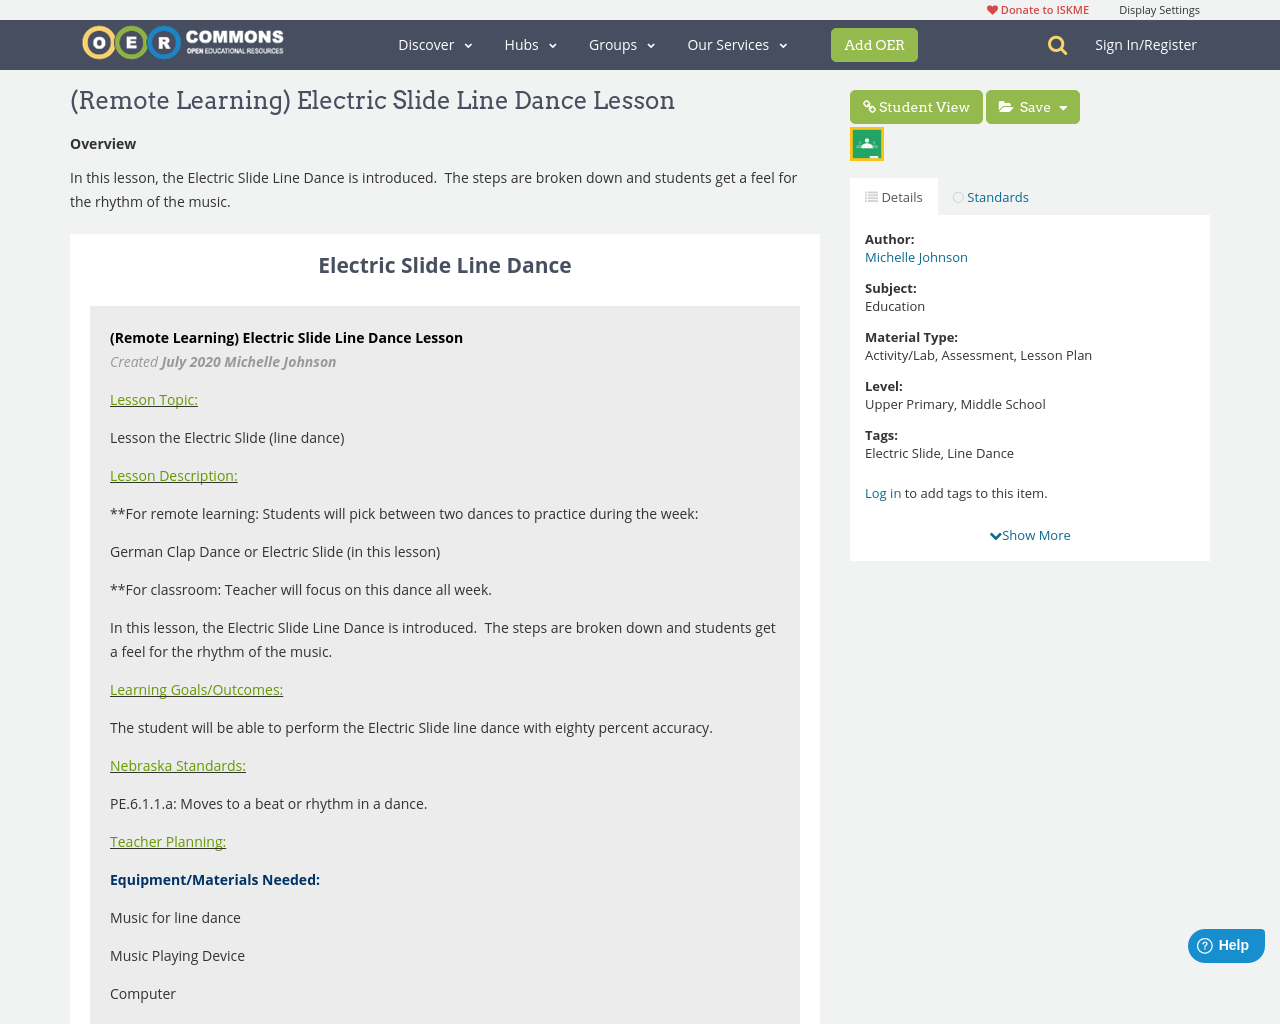This screenshot has height=1024, width=1280.
Task: Open the Hubs dropdown
Action: coord(530,43)
